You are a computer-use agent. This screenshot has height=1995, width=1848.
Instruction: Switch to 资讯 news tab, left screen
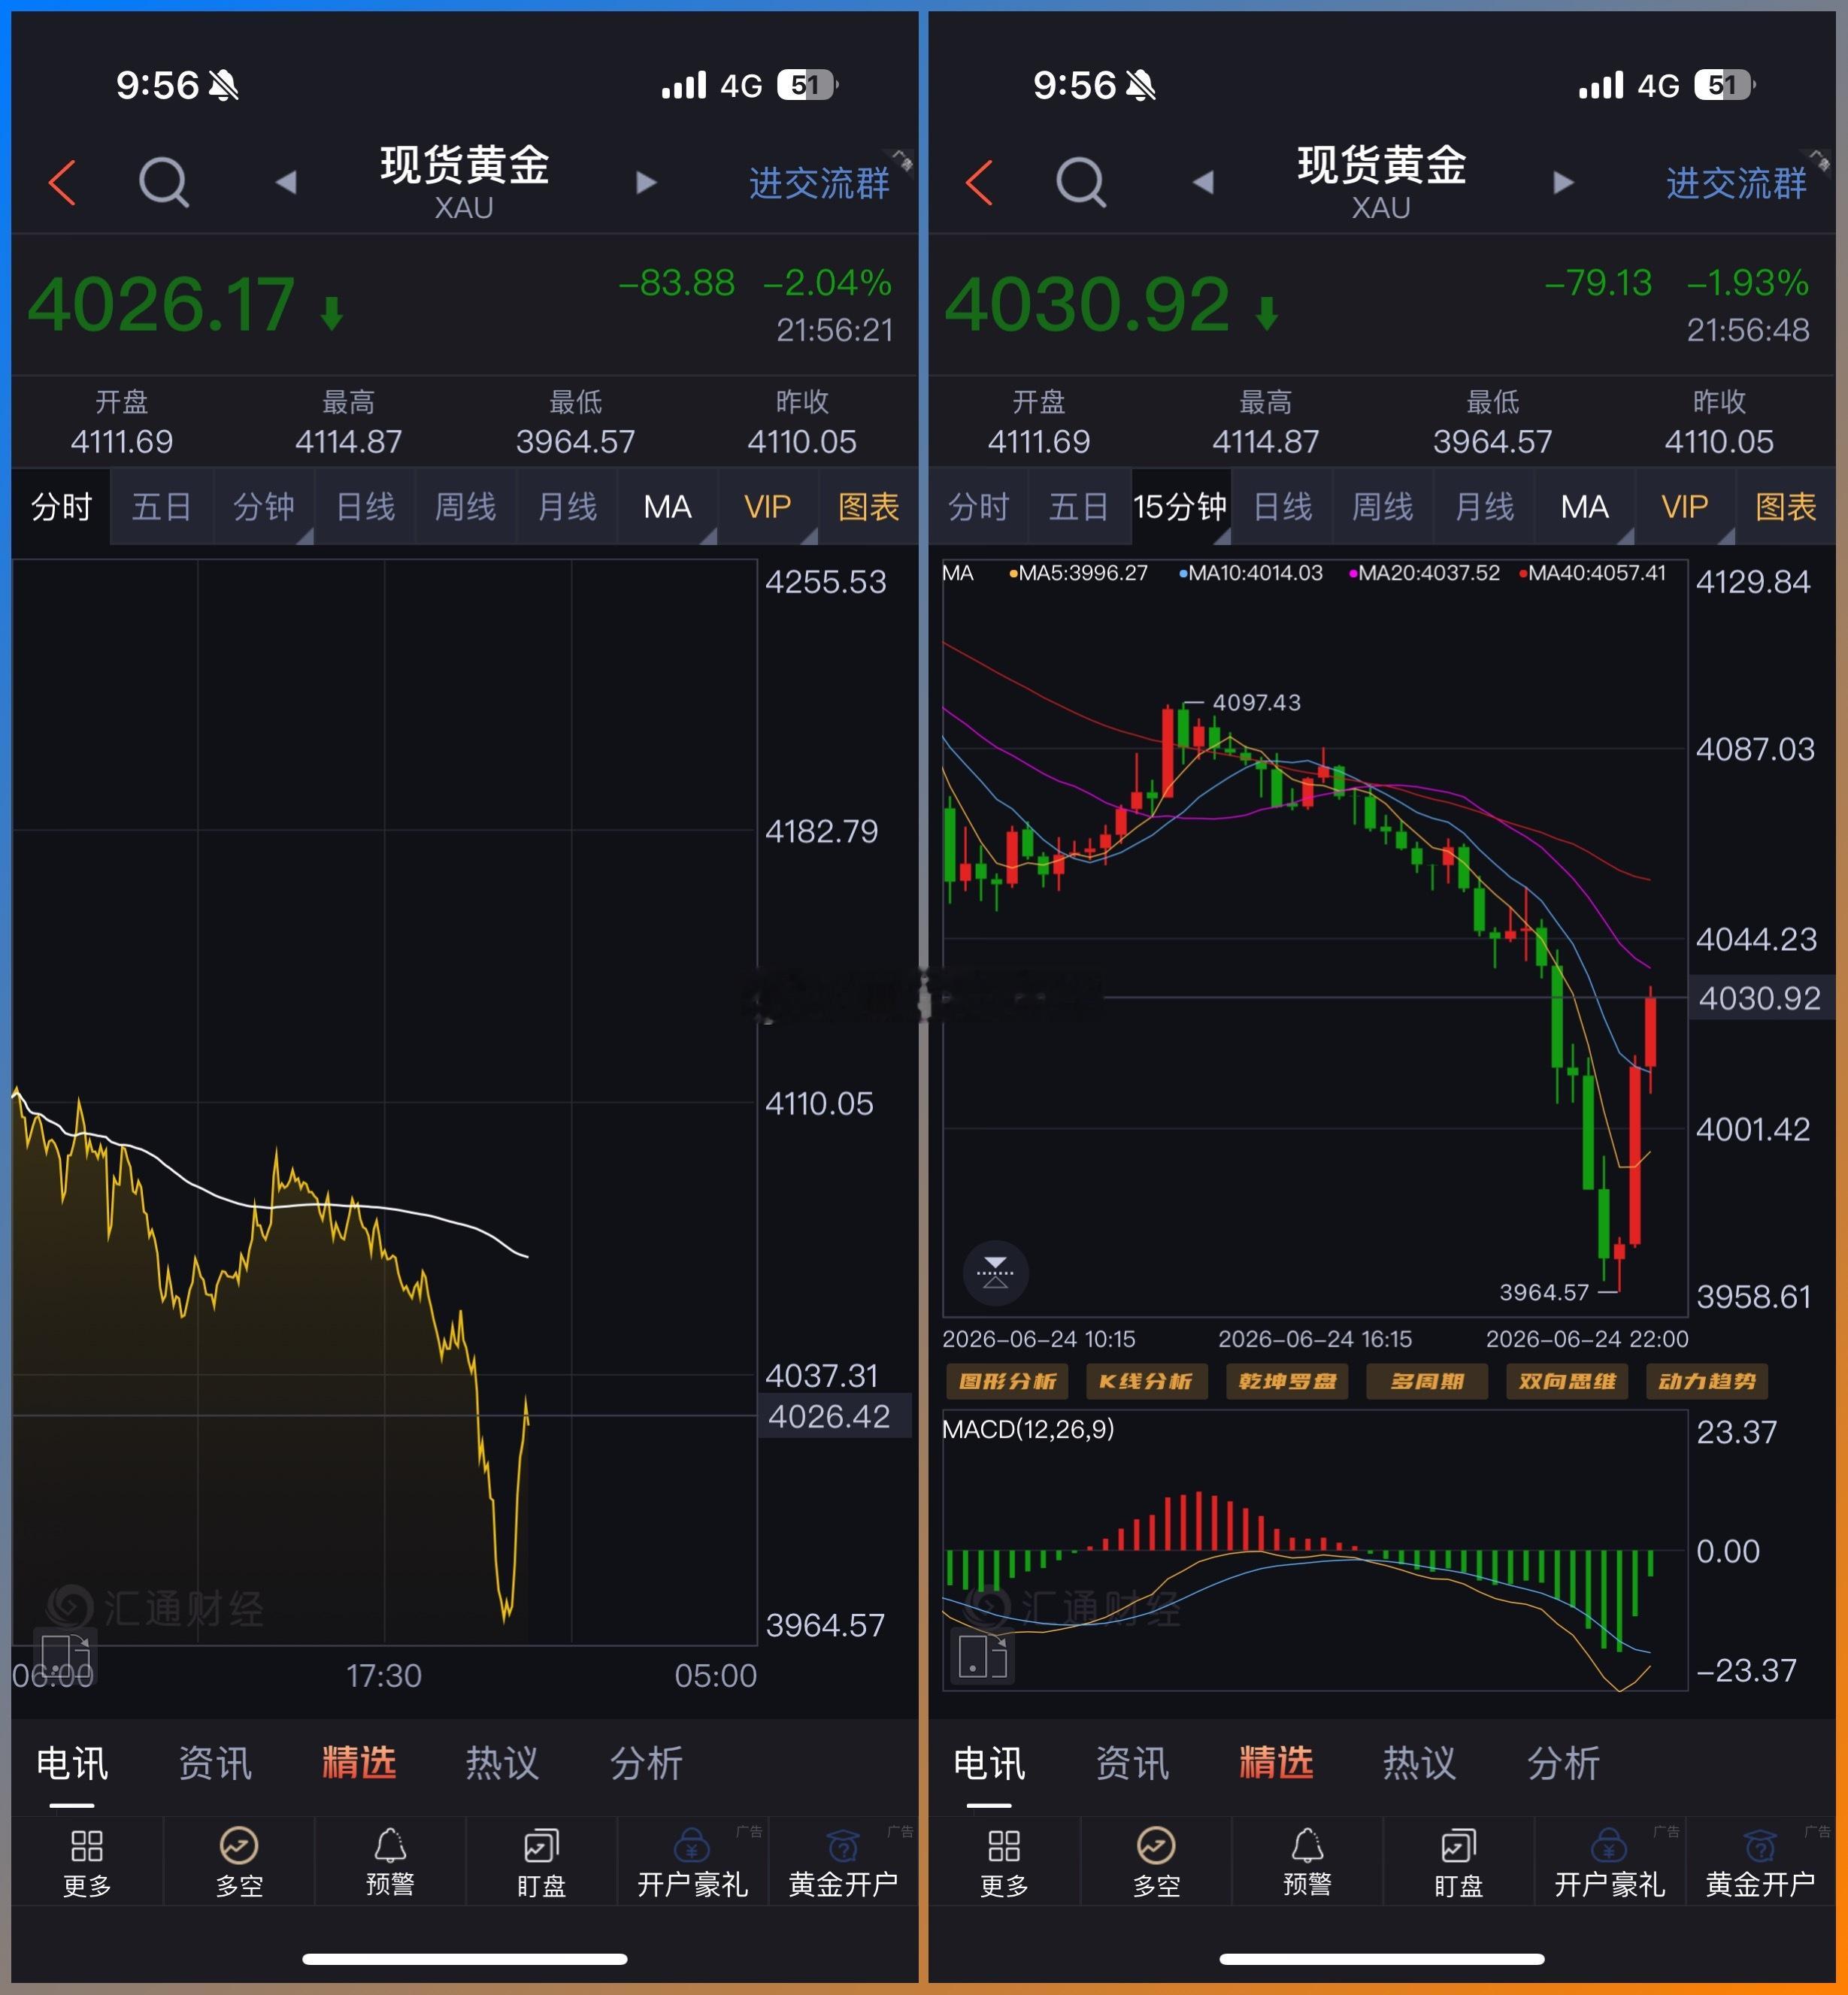[215, 1762]
